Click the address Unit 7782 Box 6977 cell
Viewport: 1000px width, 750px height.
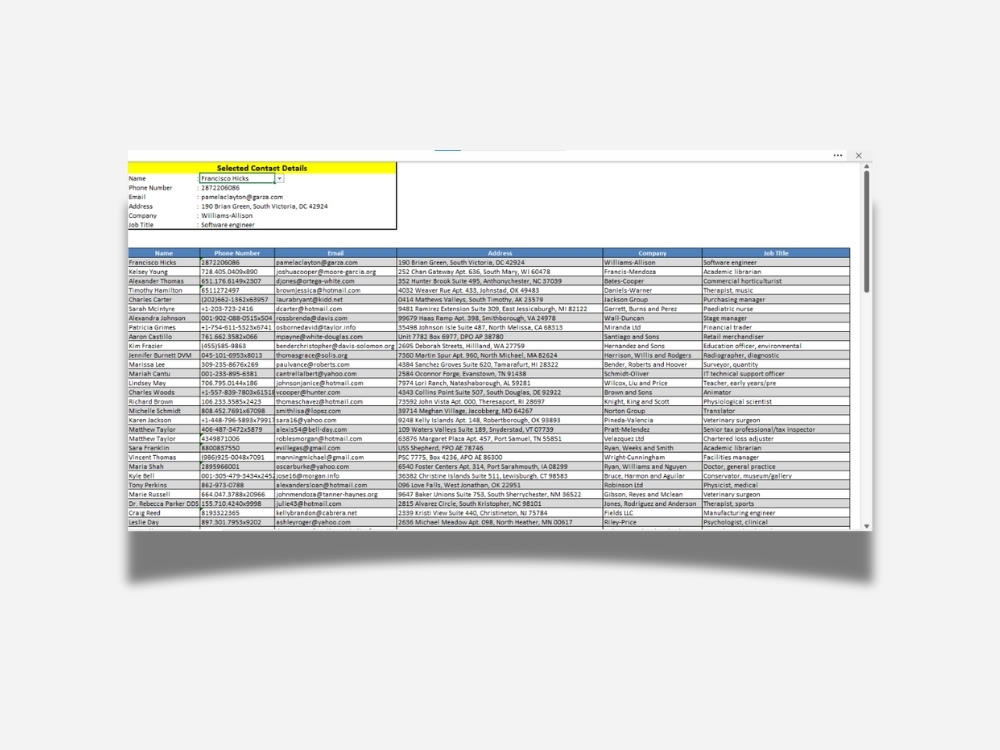click(499, 337)
